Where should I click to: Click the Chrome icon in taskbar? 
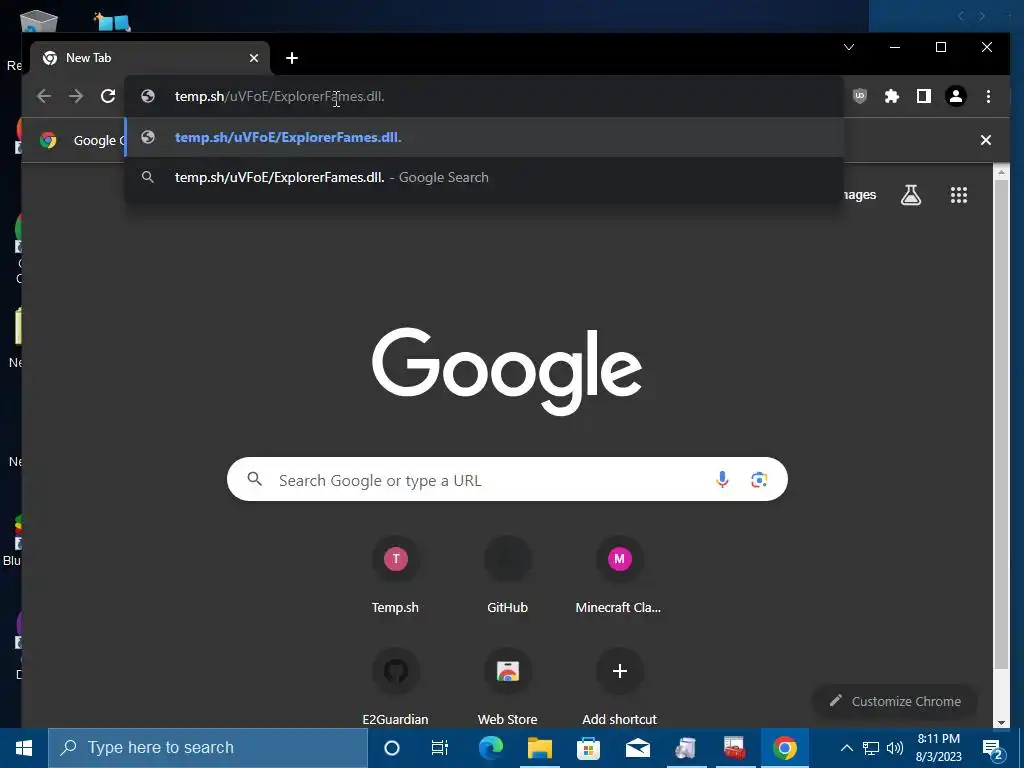784,748
